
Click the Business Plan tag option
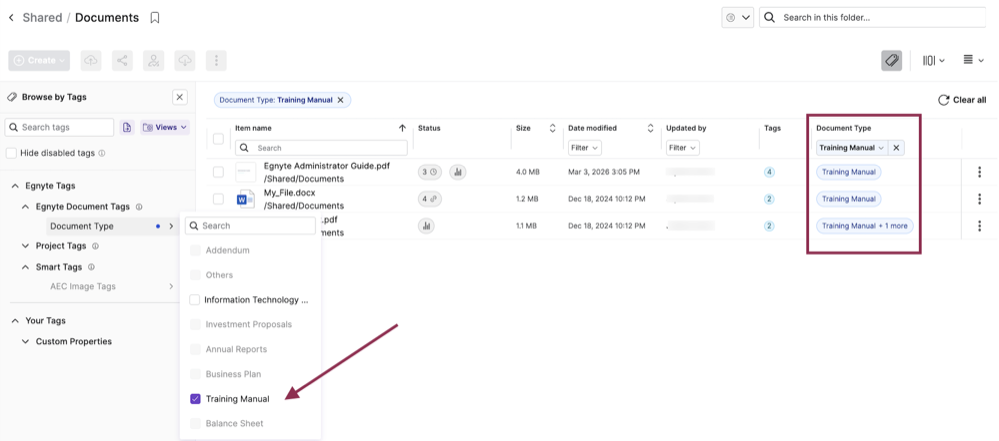tap(233, 374)
